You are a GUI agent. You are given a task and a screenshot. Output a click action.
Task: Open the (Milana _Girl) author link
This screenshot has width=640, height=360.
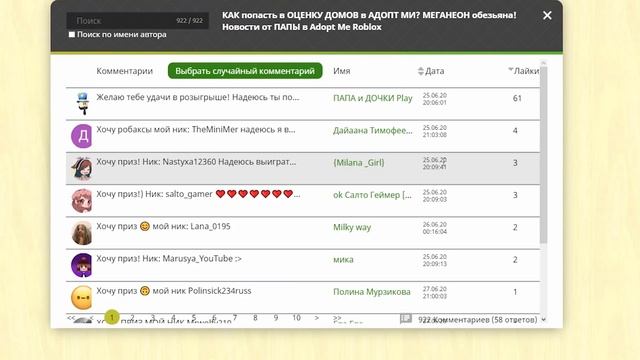(358, 163)
